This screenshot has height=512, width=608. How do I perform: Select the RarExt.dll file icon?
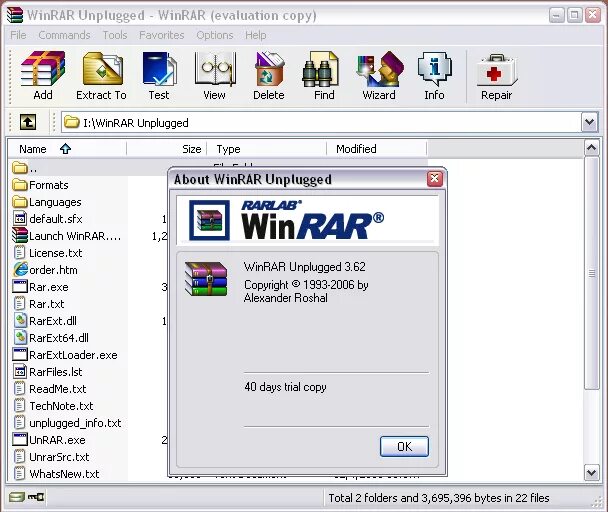pyautogui.click(x=20, y=320)
